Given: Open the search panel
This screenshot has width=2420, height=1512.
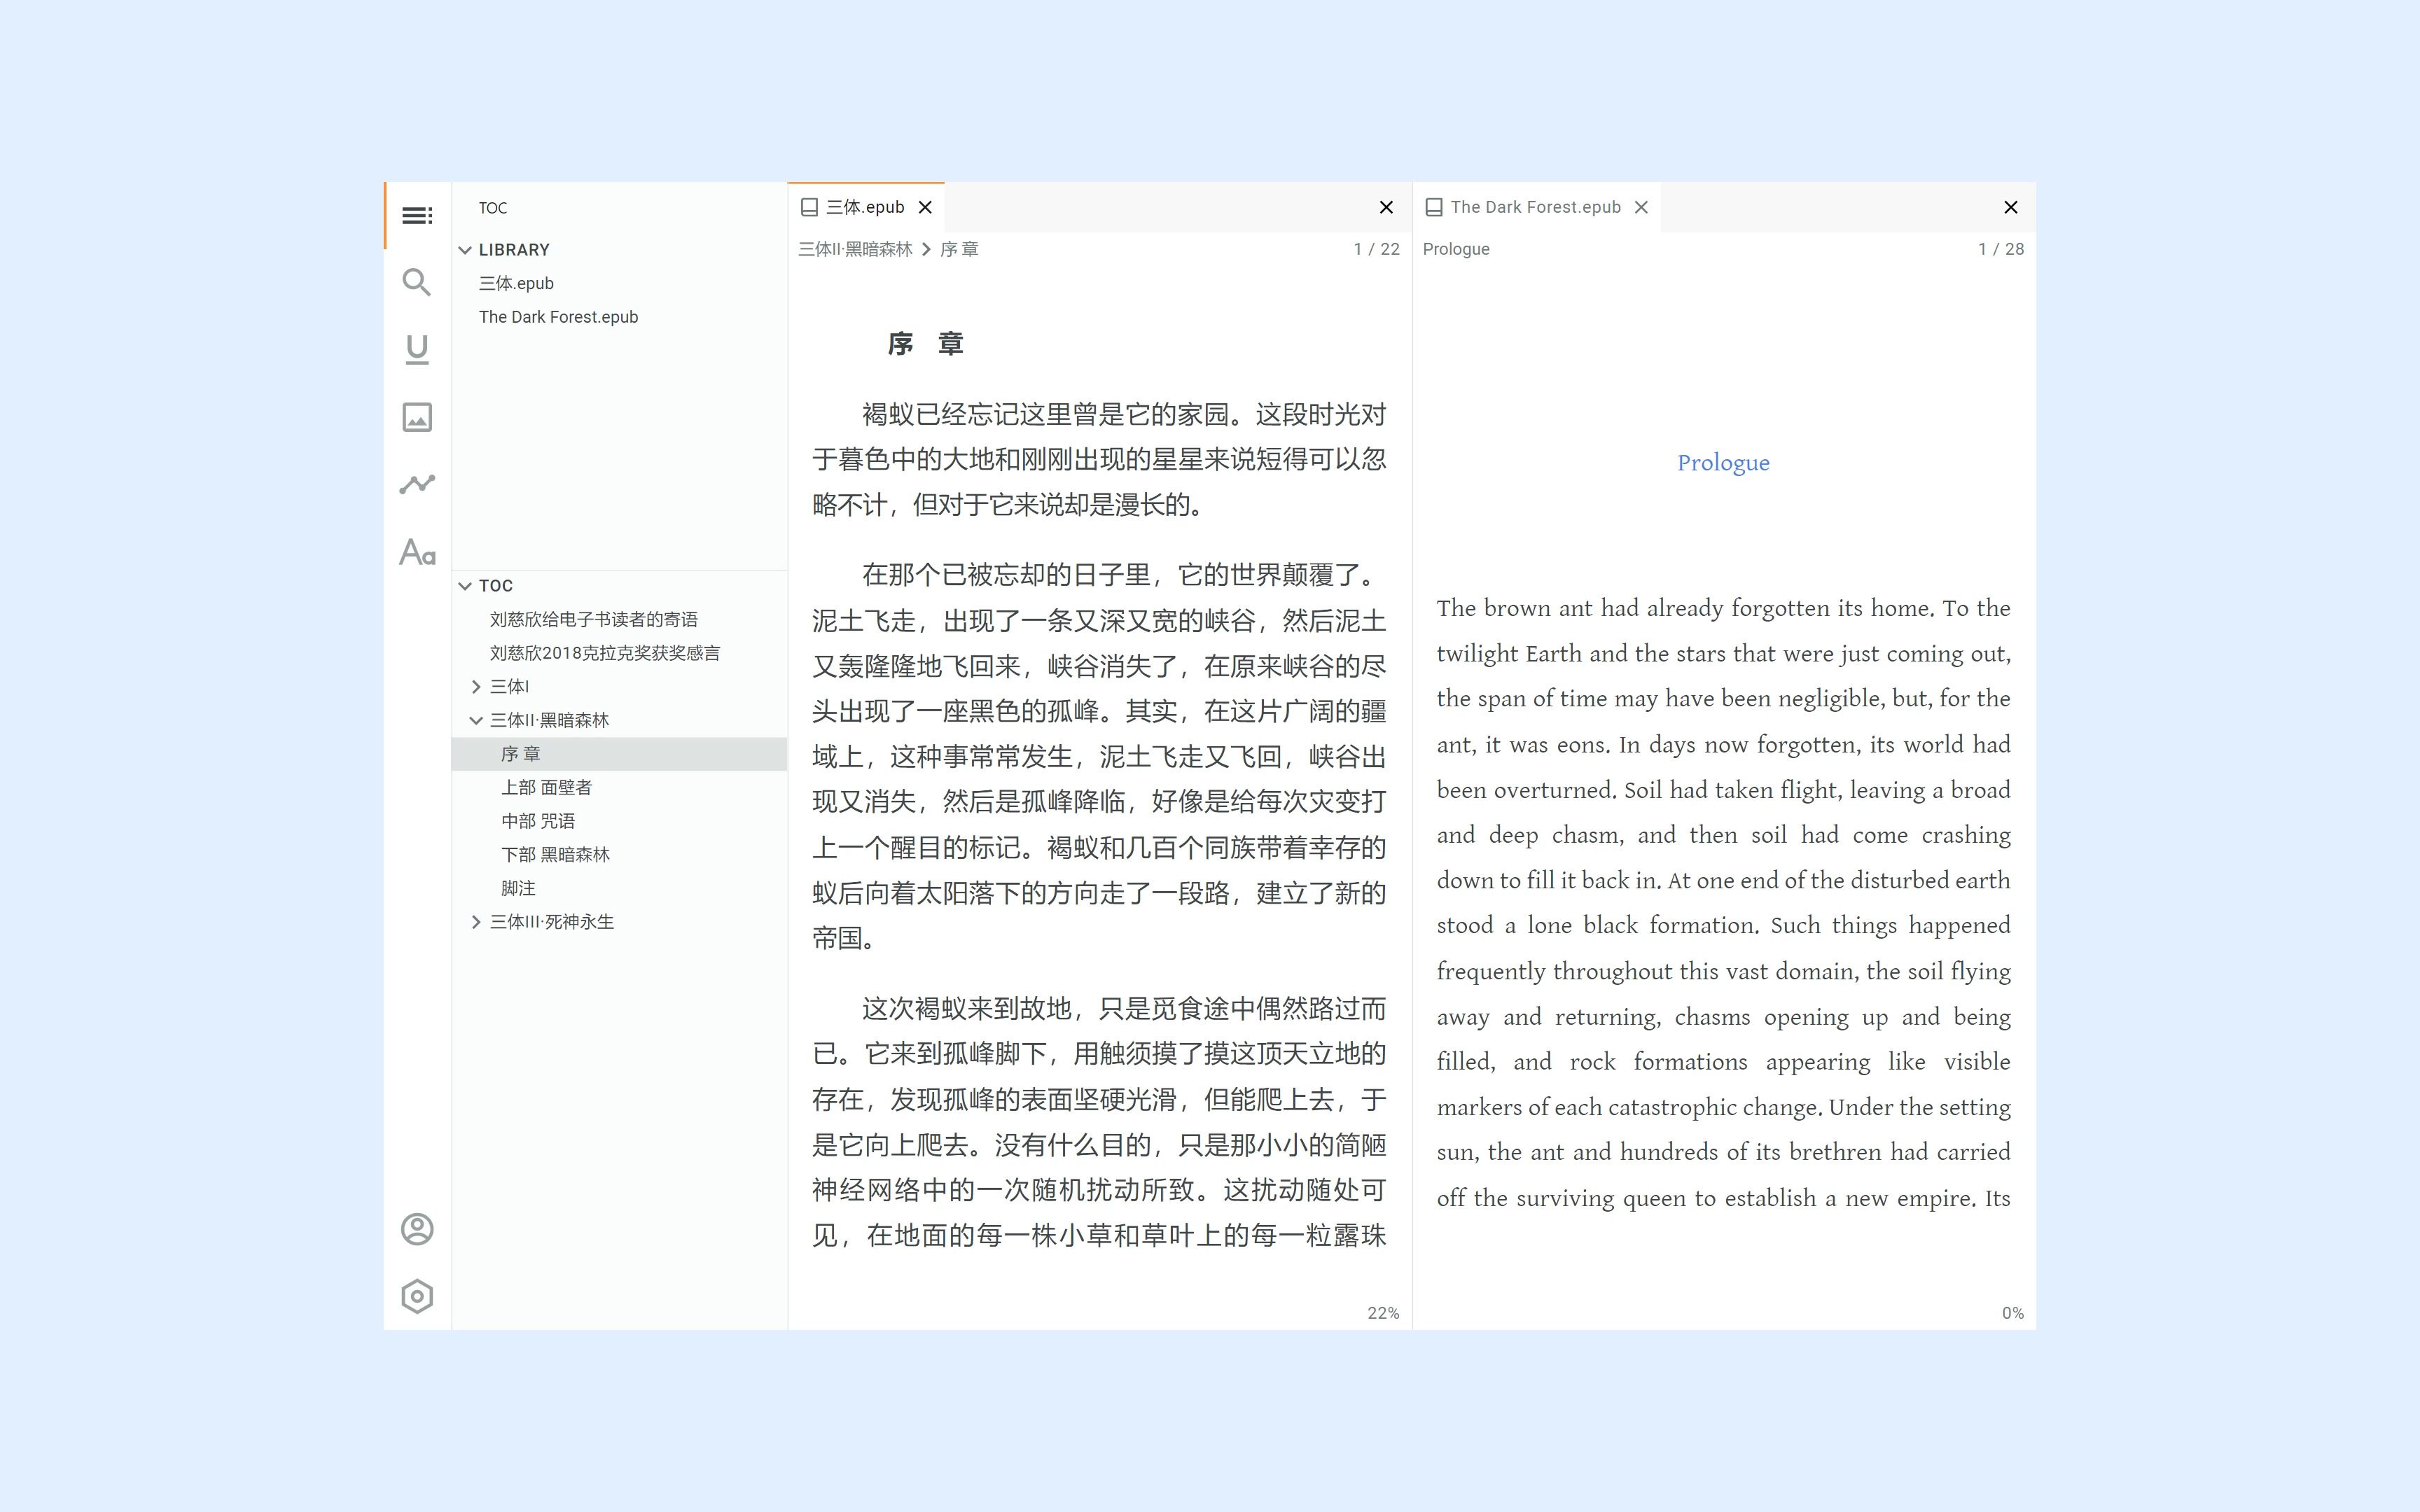Looking at the screenshot, I should click(x=418, y=282).
